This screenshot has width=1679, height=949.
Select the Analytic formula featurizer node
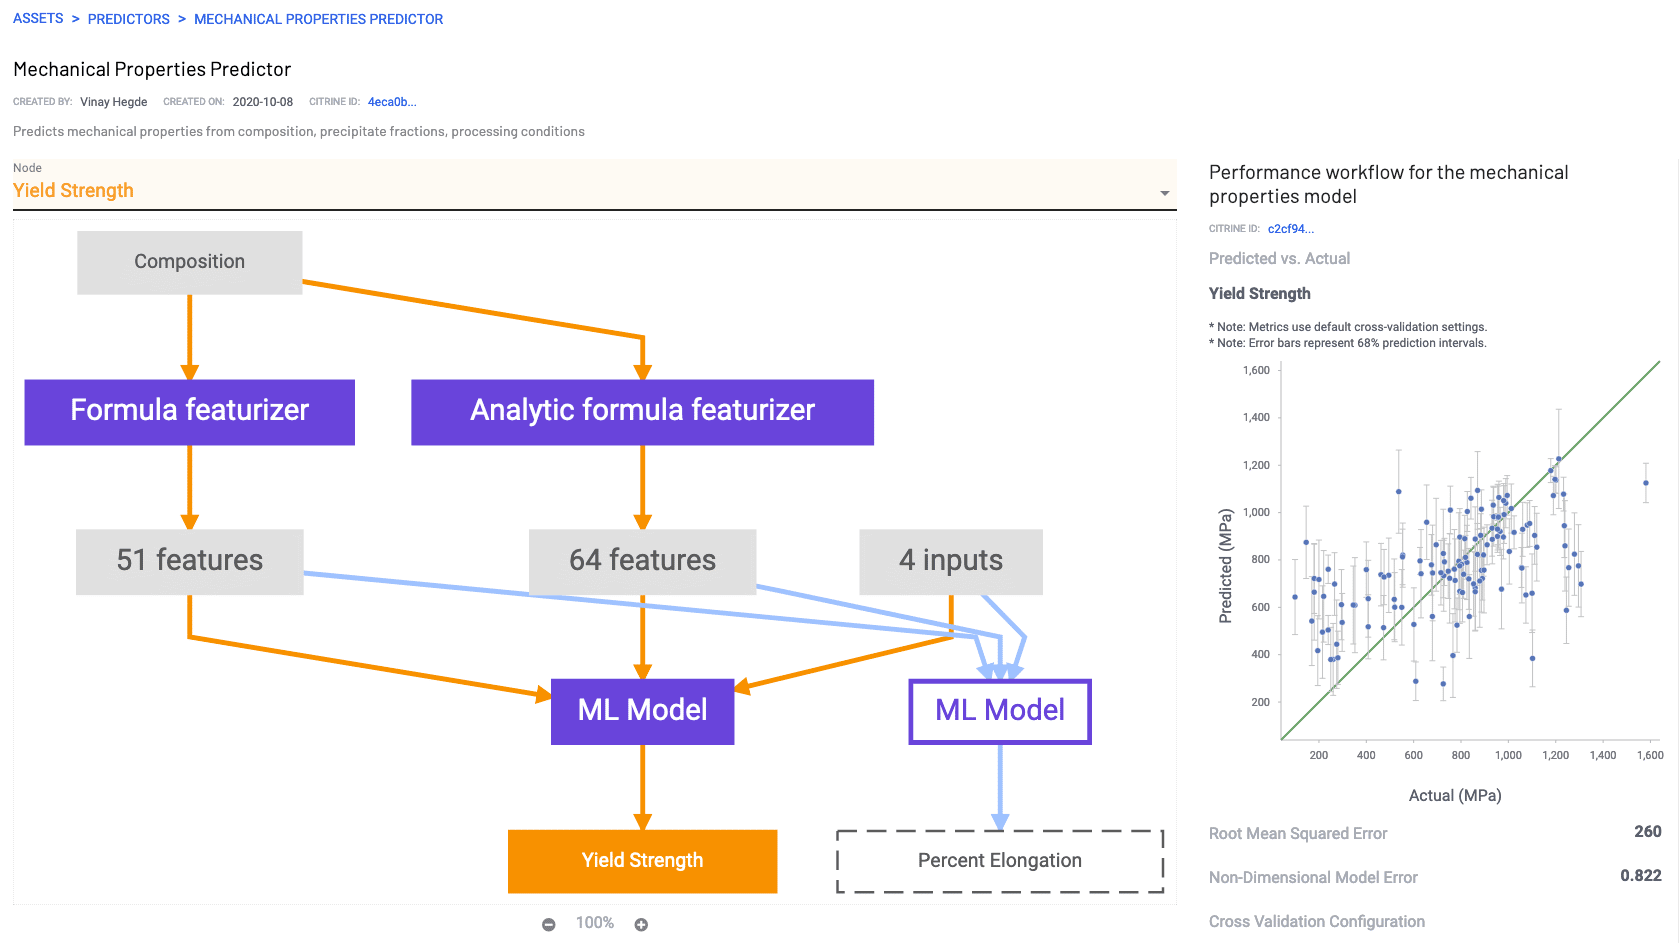642,411
